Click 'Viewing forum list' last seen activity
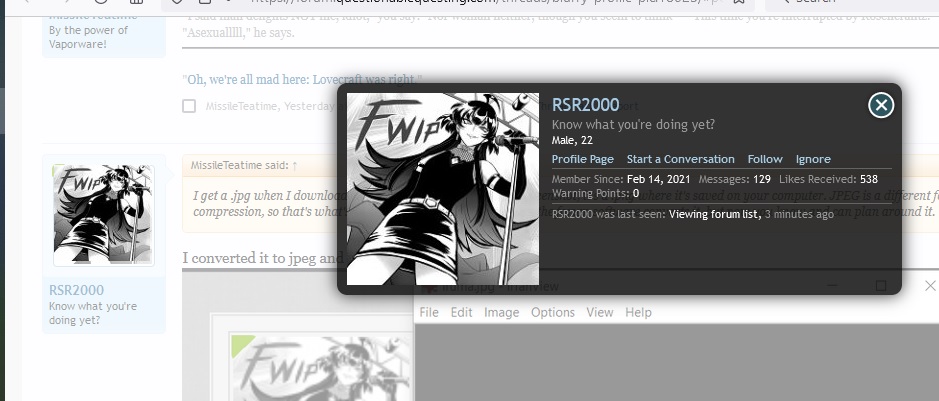Screen dimensions: 939x401 [715, 214]
